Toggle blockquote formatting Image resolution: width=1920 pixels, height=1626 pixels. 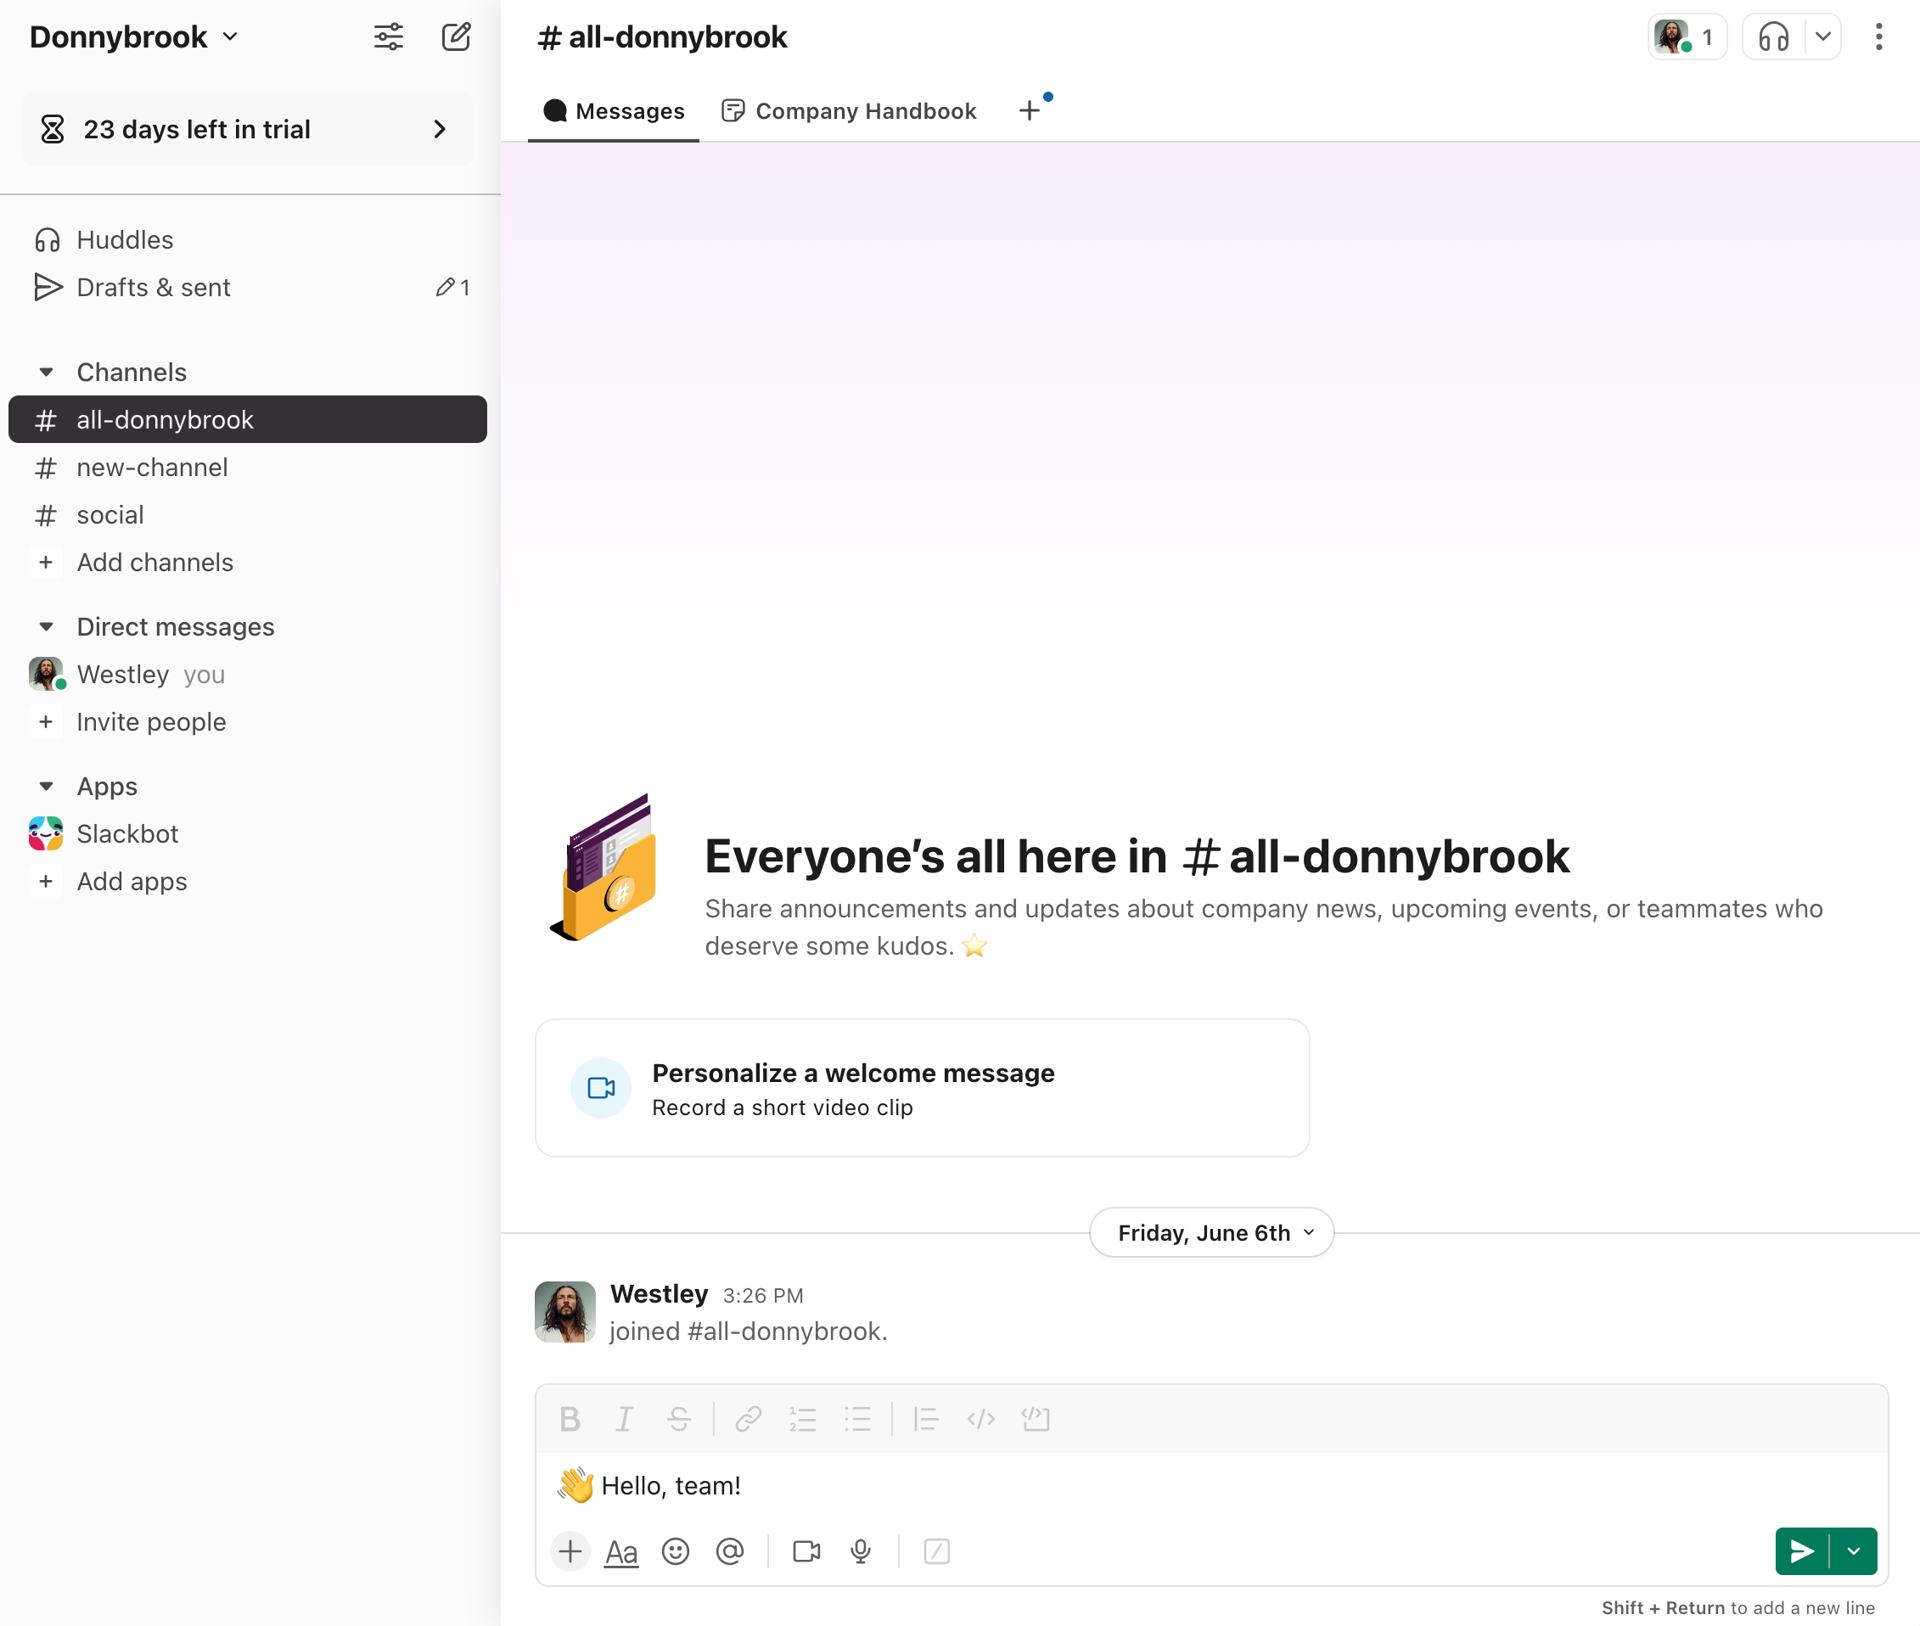(926, 1419)
